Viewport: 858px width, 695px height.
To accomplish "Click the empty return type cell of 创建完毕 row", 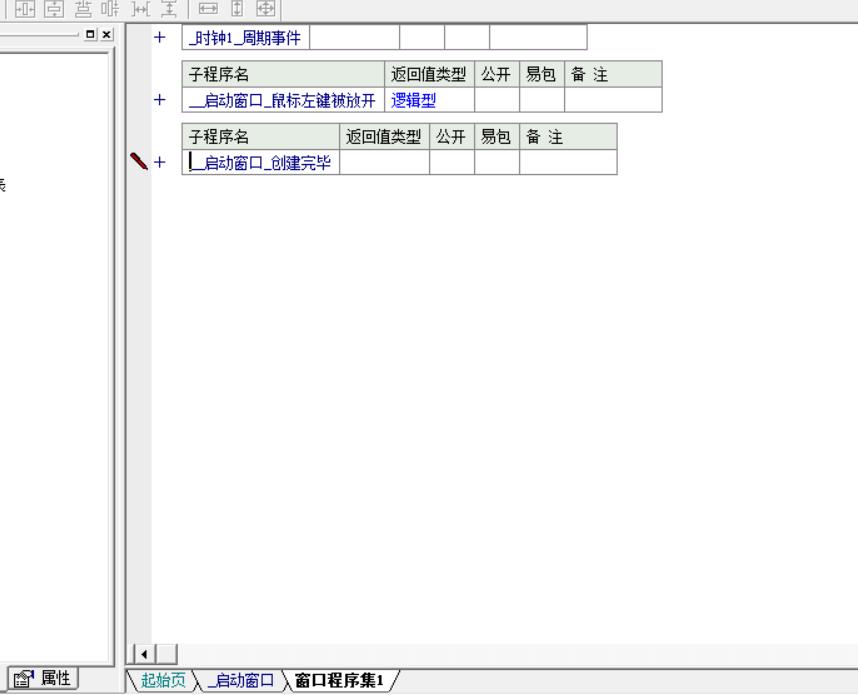I will pos(385,163).
